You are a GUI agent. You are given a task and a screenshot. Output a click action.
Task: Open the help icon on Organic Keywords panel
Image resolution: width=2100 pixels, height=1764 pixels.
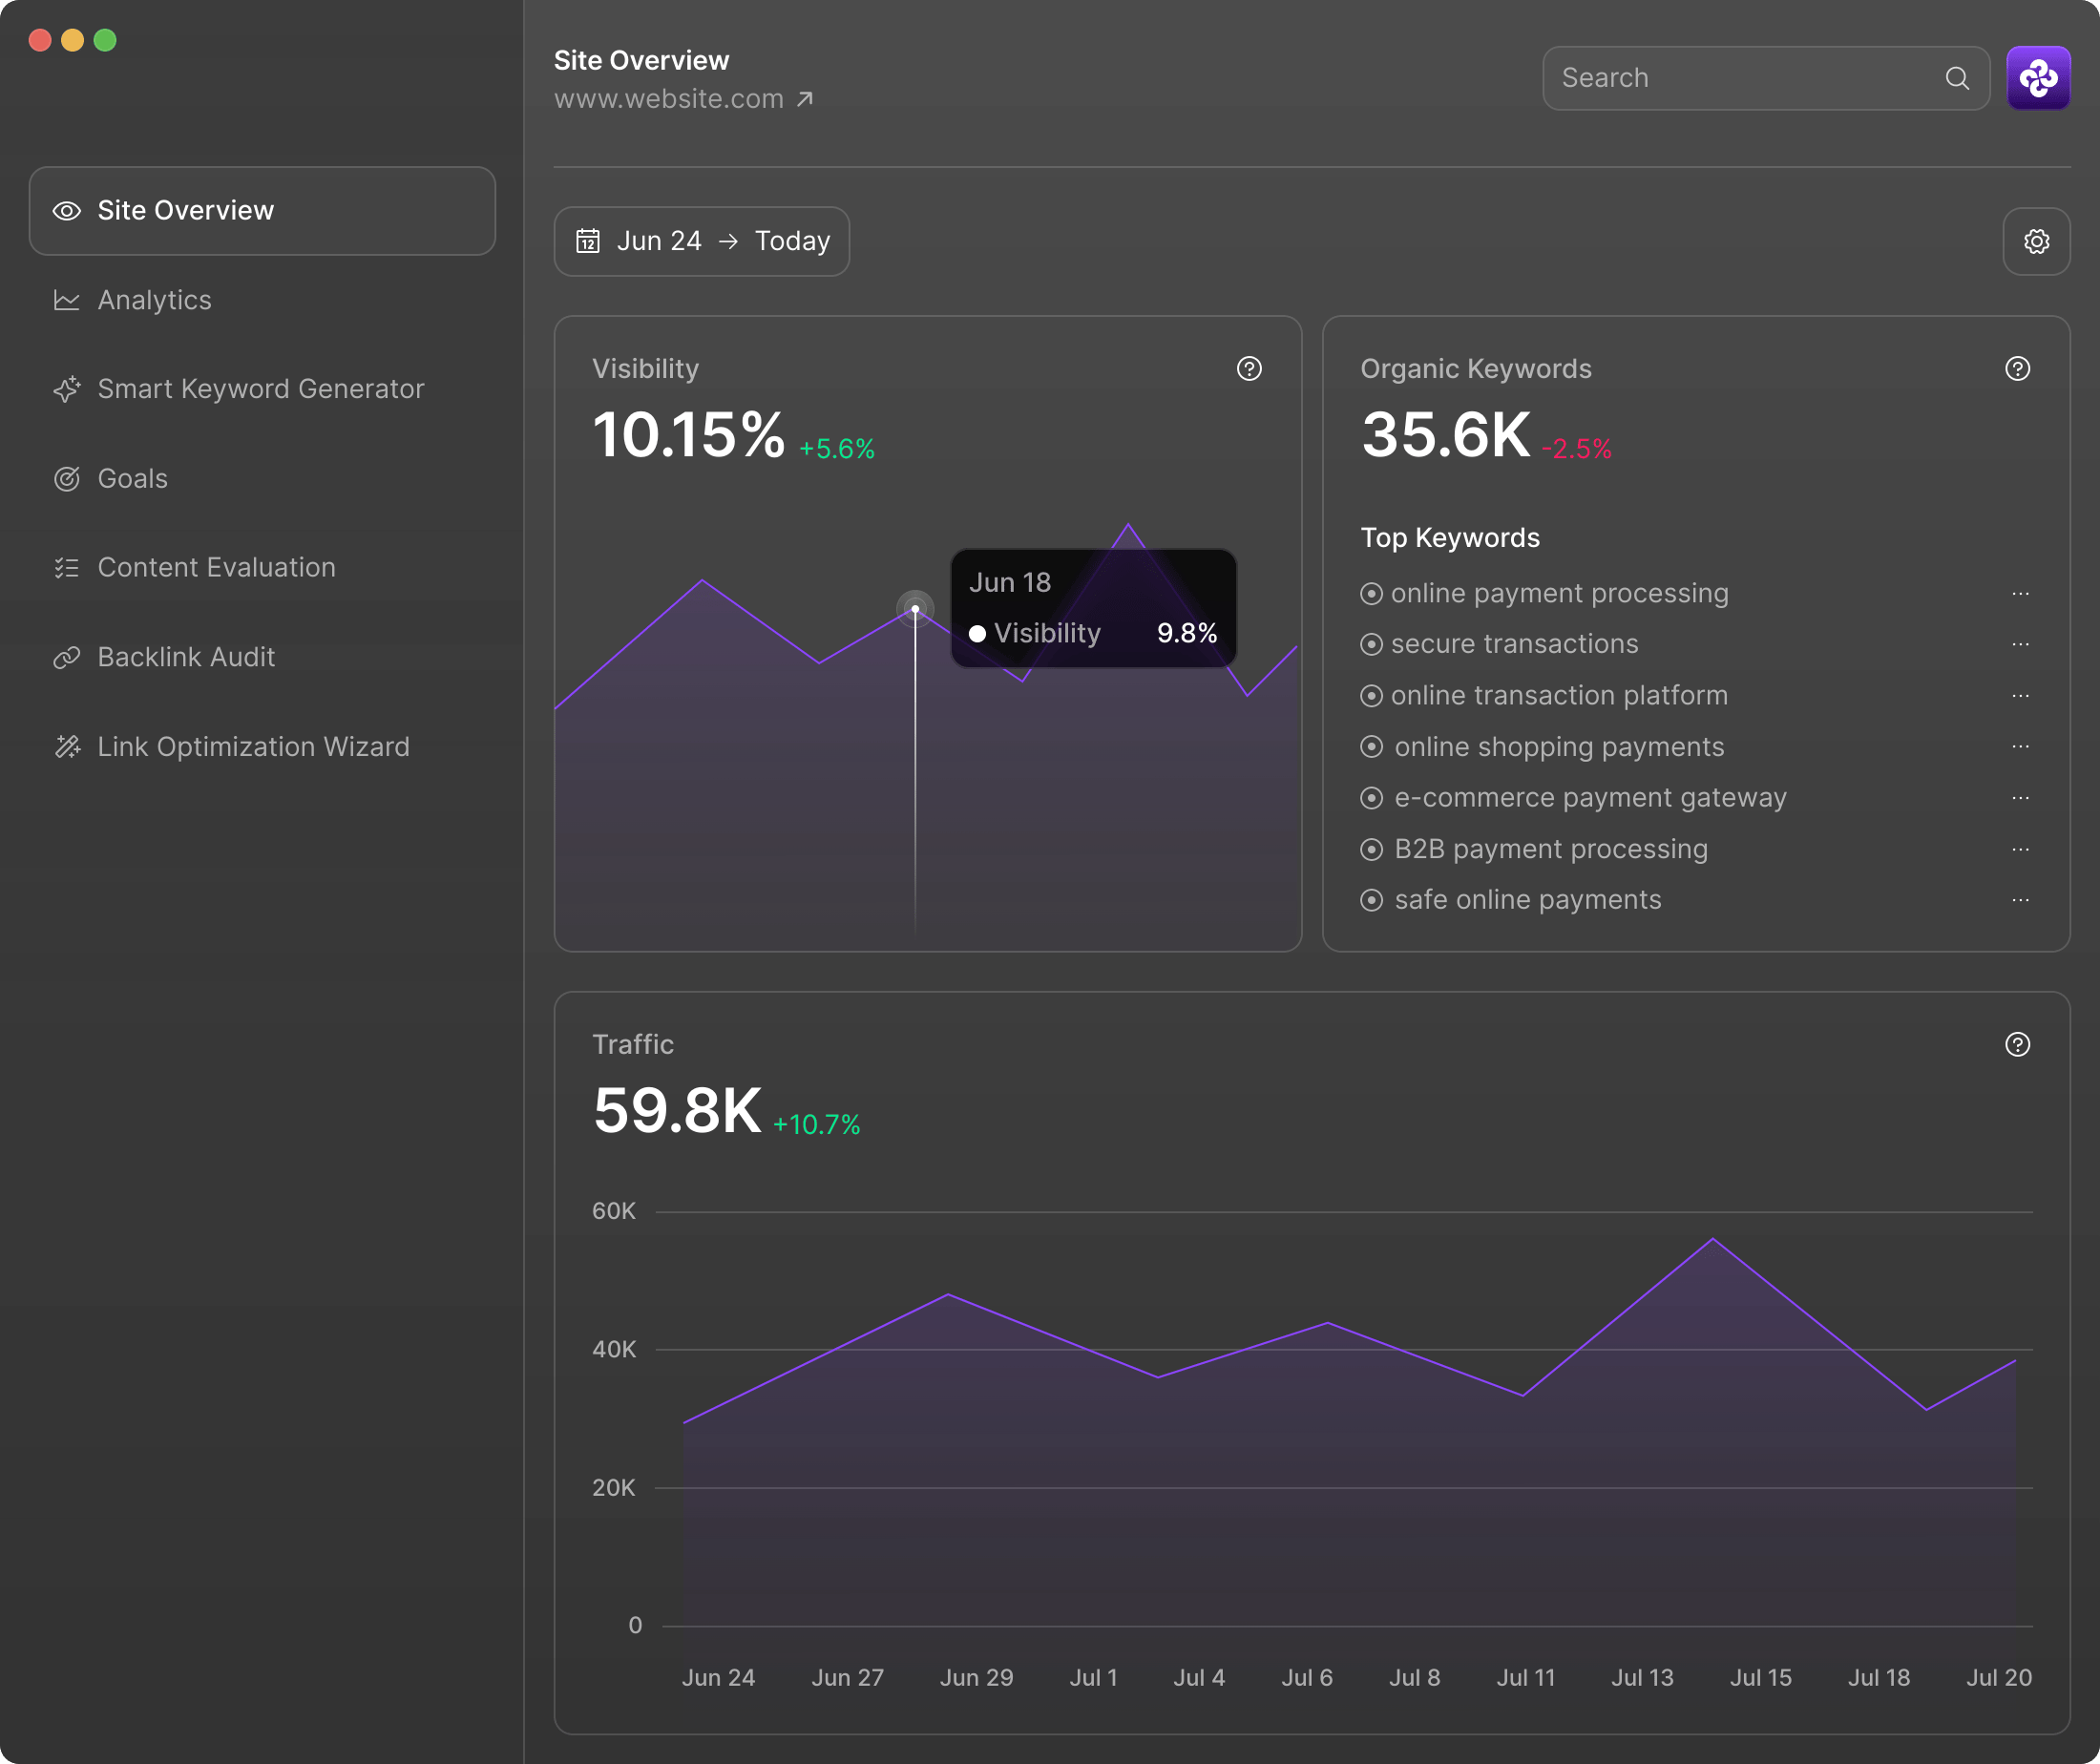2017,369
